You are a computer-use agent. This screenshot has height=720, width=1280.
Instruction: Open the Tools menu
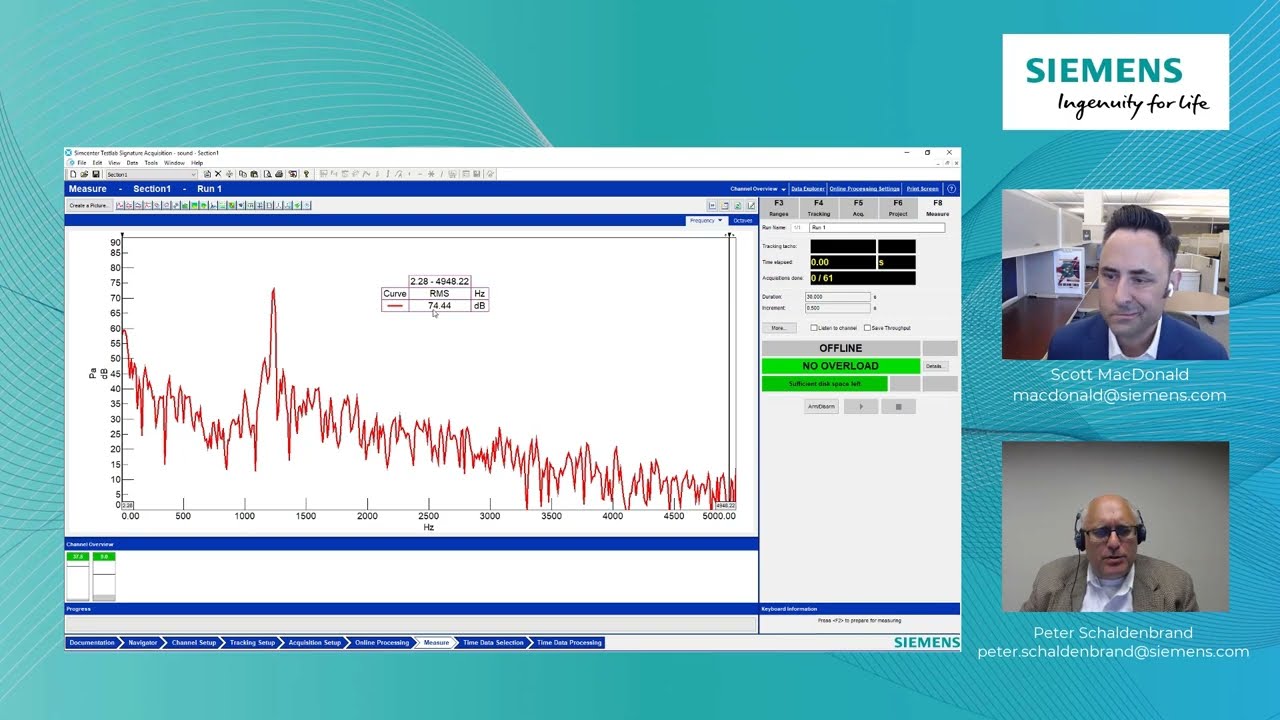point(151,163)
